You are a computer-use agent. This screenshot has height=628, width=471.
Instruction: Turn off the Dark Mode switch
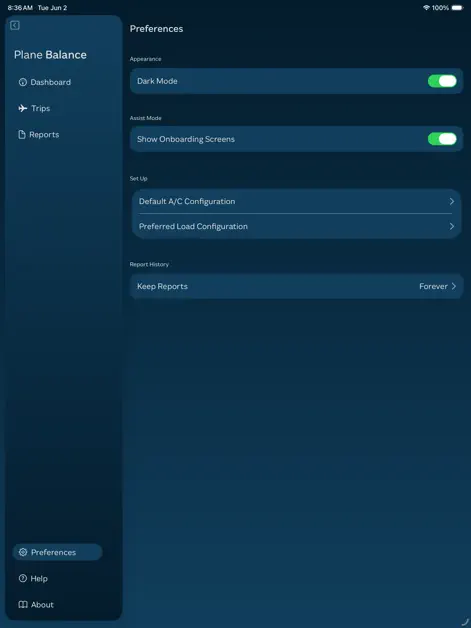tap(442, 81)
